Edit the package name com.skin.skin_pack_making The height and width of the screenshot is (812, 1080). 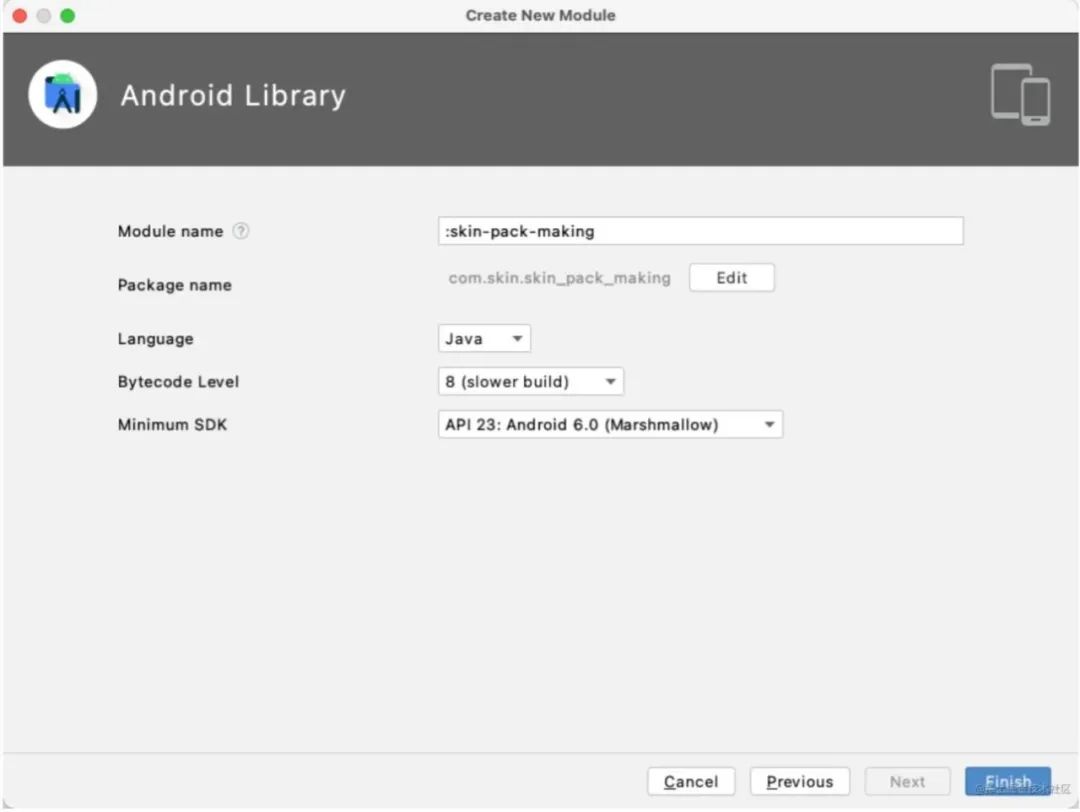[x=731, y=277]
